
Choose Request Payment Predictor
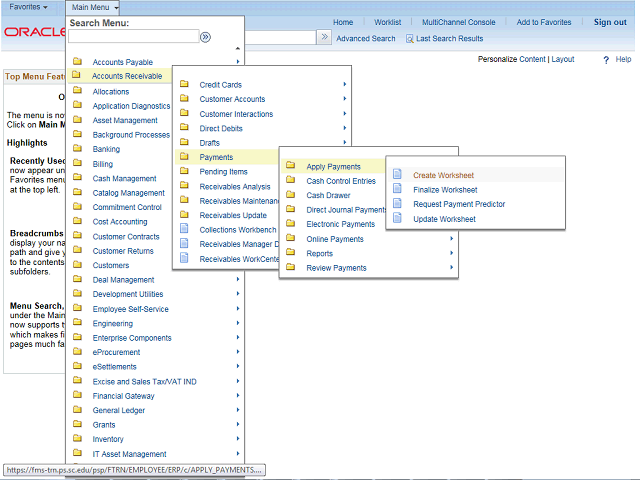pos(459,204)
